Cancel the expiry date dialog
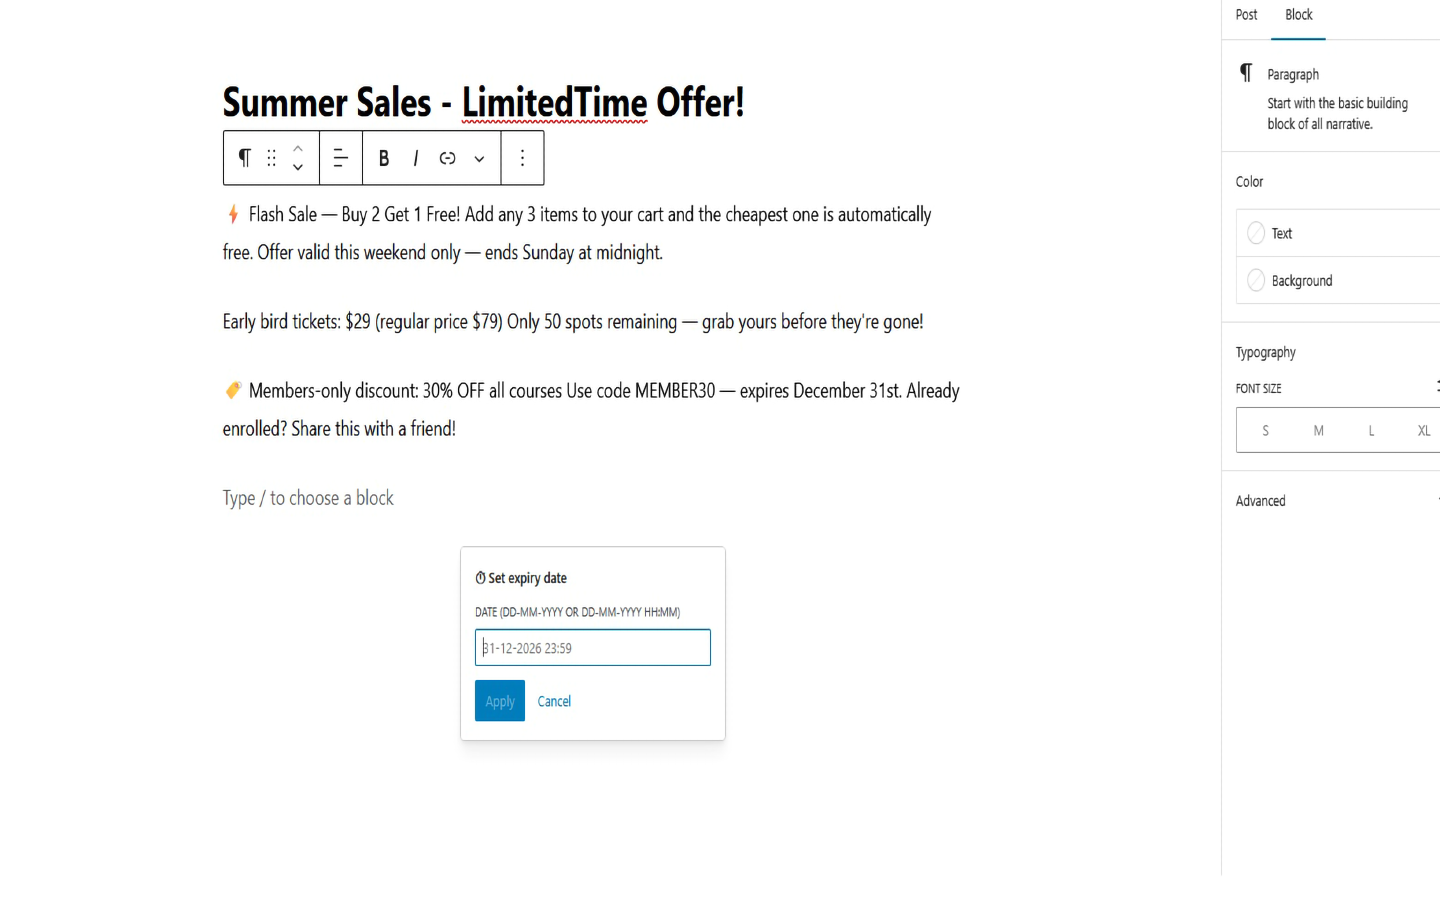The image size is (1440, 900). [x=554, y=700]
